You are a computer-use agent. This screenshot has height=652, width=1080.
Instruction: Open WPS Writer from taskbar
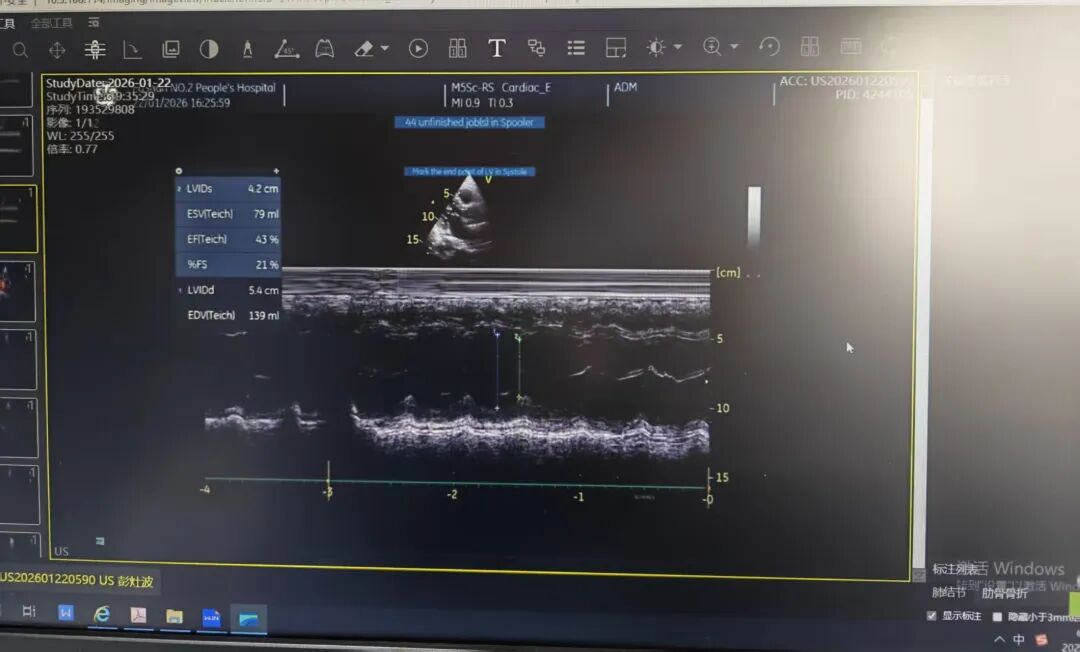pos(65,612)
